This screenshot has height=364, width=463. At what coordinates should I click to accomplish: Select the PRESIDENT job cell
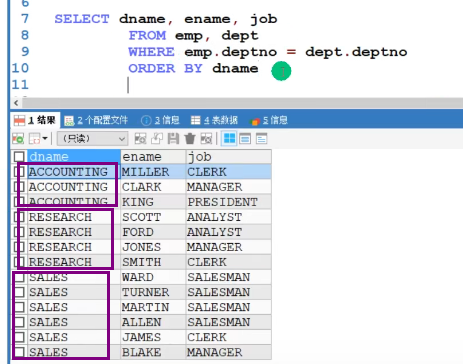pos(229,202)
